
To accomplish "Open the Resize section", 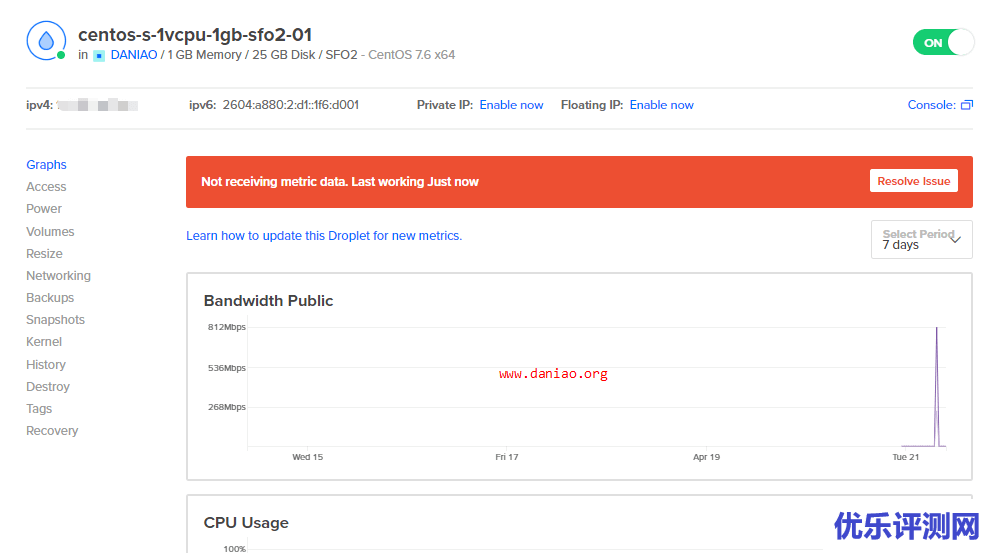I will tap(44, 254).
